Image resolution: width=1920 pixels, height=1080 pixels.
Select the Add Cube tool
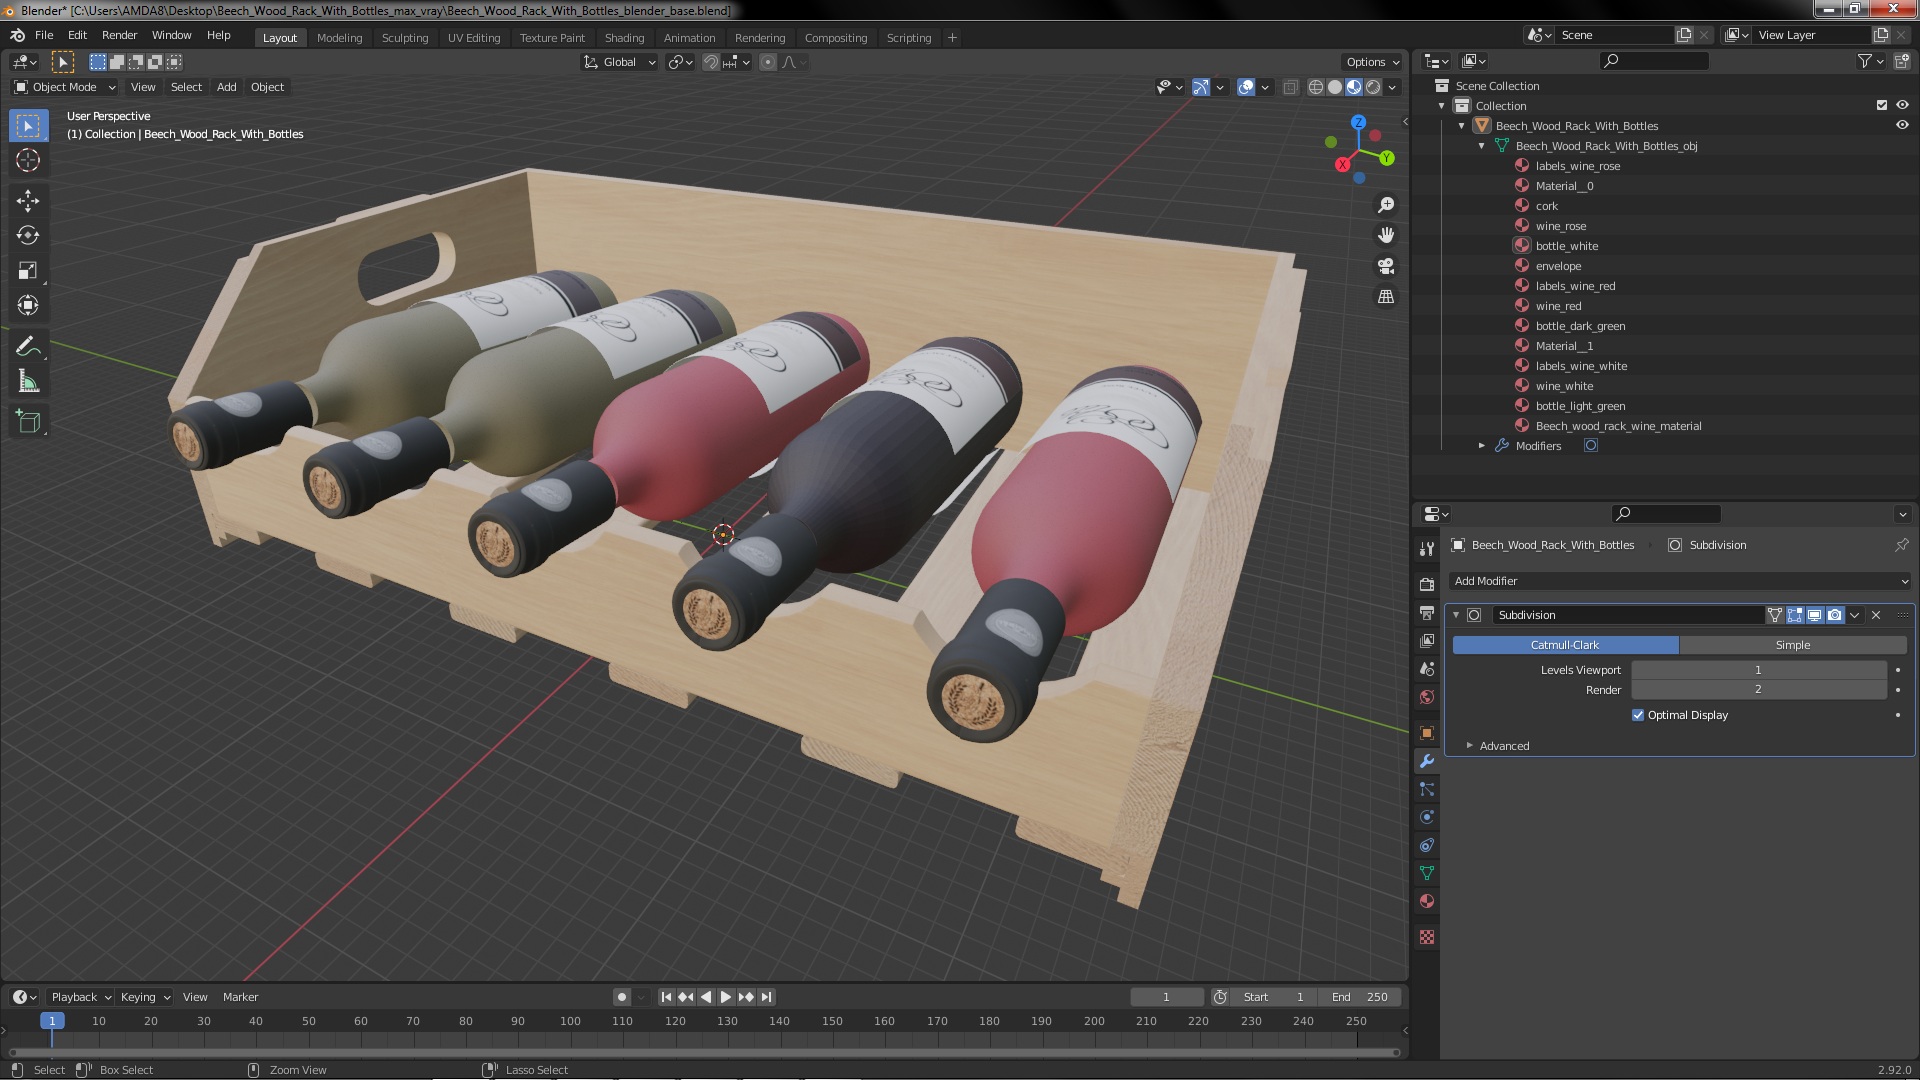coord(28,422)
